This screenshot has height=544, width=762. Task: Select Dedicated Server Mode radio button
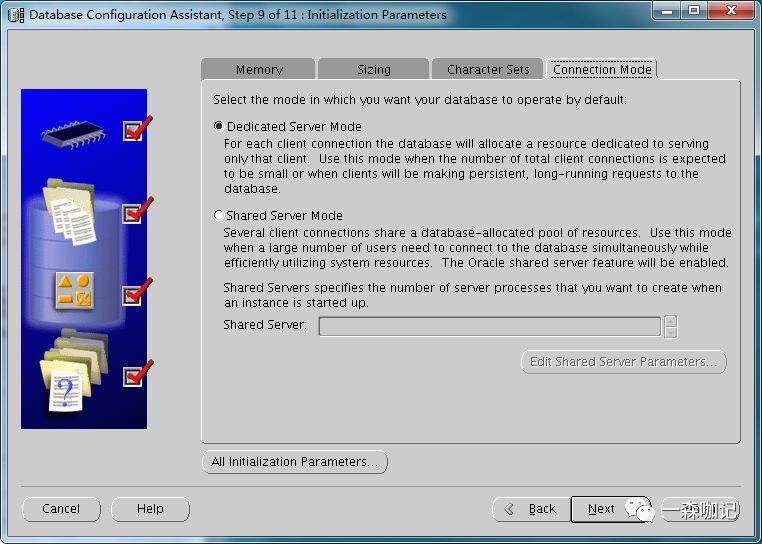point(219,126)
